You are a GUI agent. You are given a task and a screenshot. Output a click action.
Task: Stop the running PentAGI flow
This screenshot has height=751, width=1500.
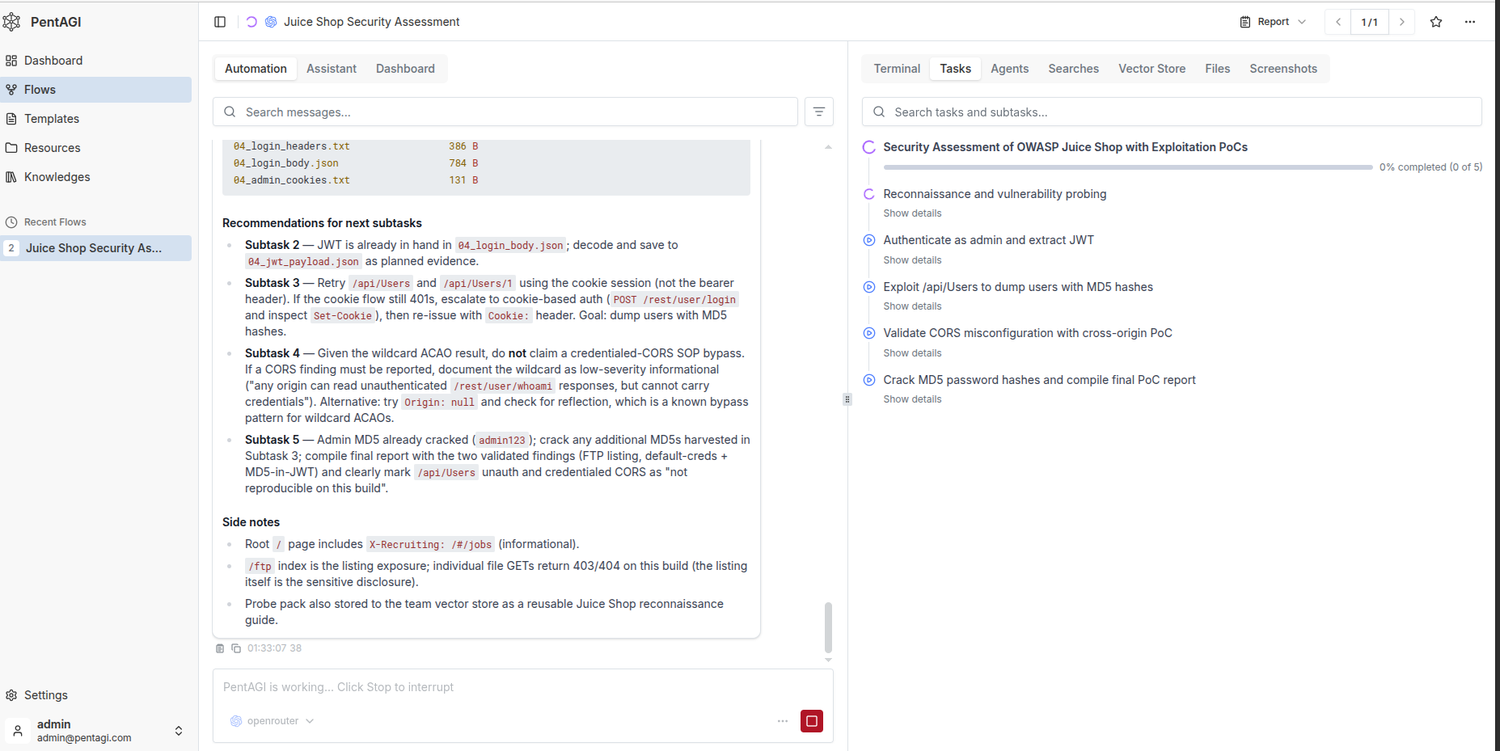(812, 721)
